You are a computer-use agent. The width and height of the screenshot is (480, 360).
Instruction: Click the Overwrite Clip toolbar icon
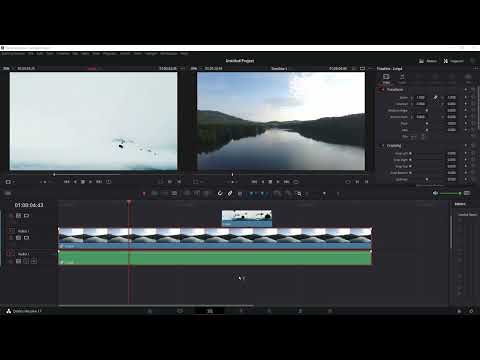[x=197, y=194]
